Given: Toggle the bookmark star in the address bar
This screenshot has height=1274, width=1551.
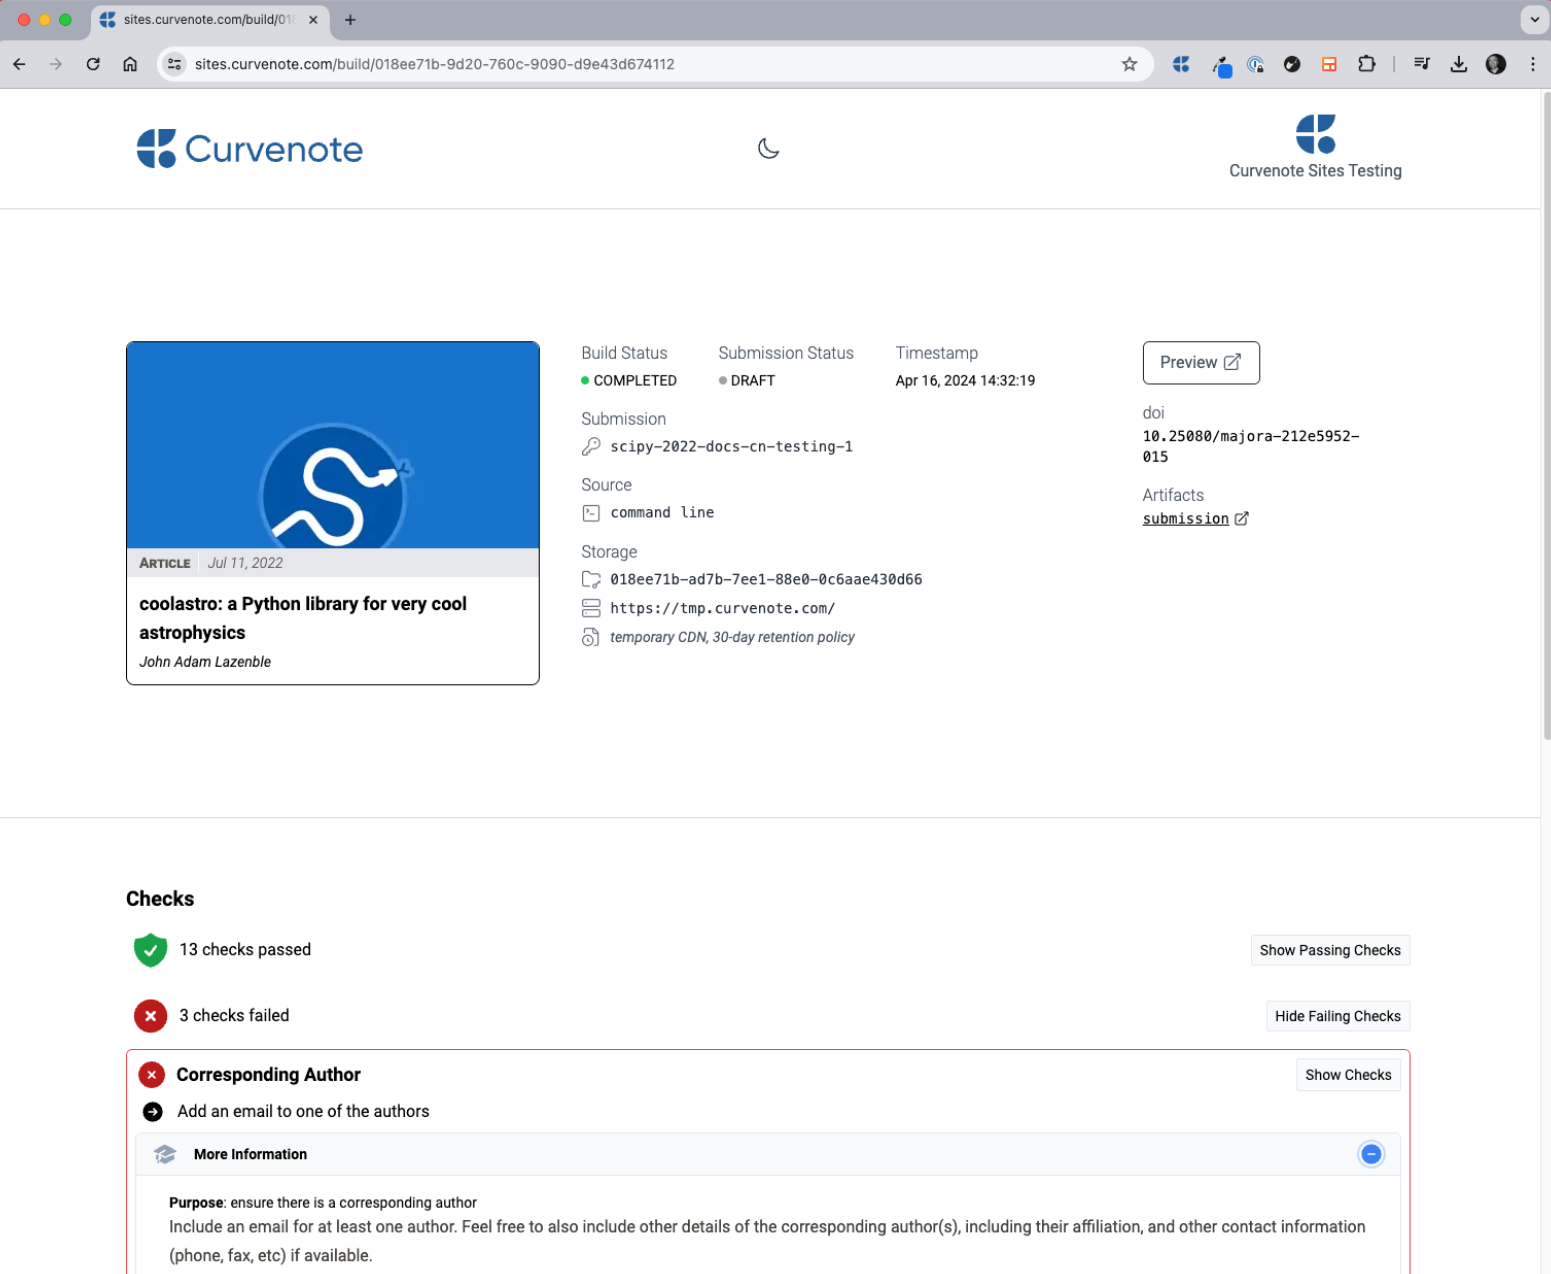Looking at the screenshot, I should [1129, 64].
